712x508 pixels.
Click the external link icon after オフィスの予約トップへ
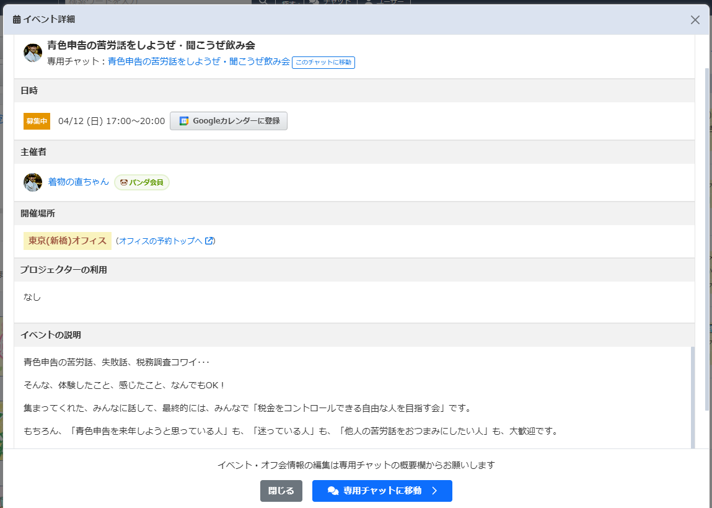(210, 241)
